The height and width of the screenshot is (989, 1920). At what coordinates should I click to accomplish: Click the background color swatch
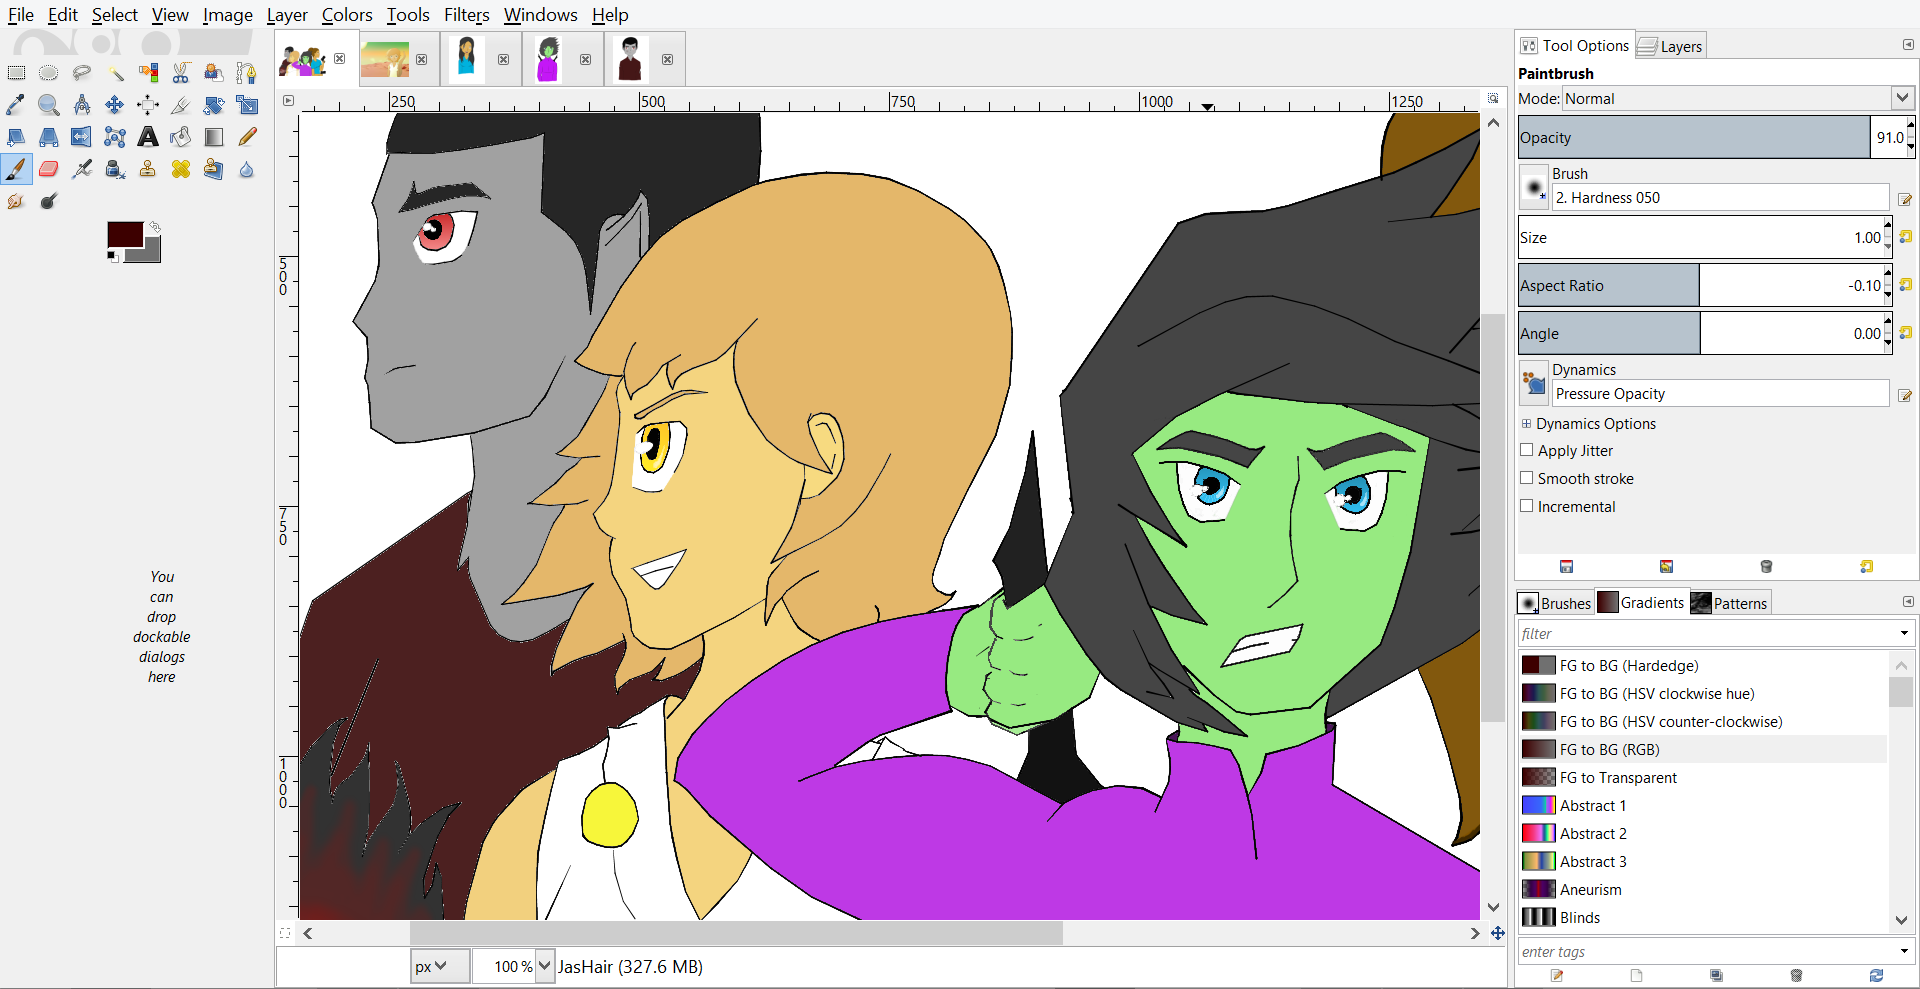point(150,251)
